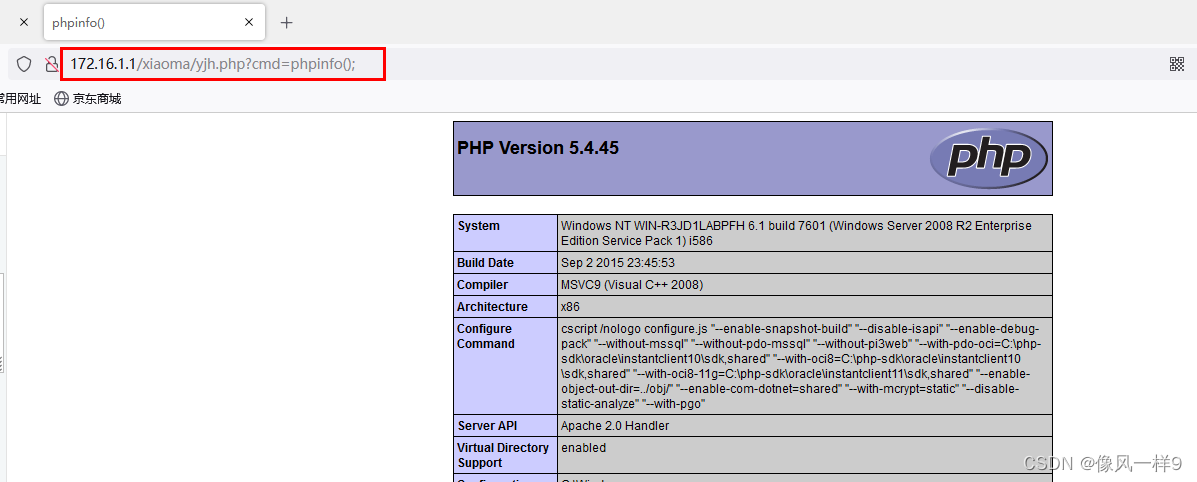Click the QR code icon in address bar

point(1176,64)
